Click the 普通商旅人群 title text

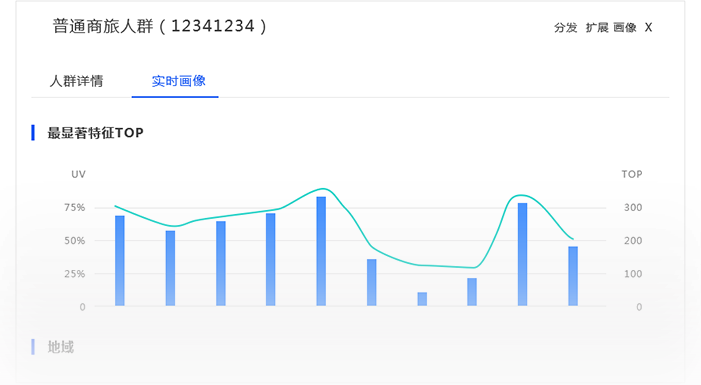[103, 26]
